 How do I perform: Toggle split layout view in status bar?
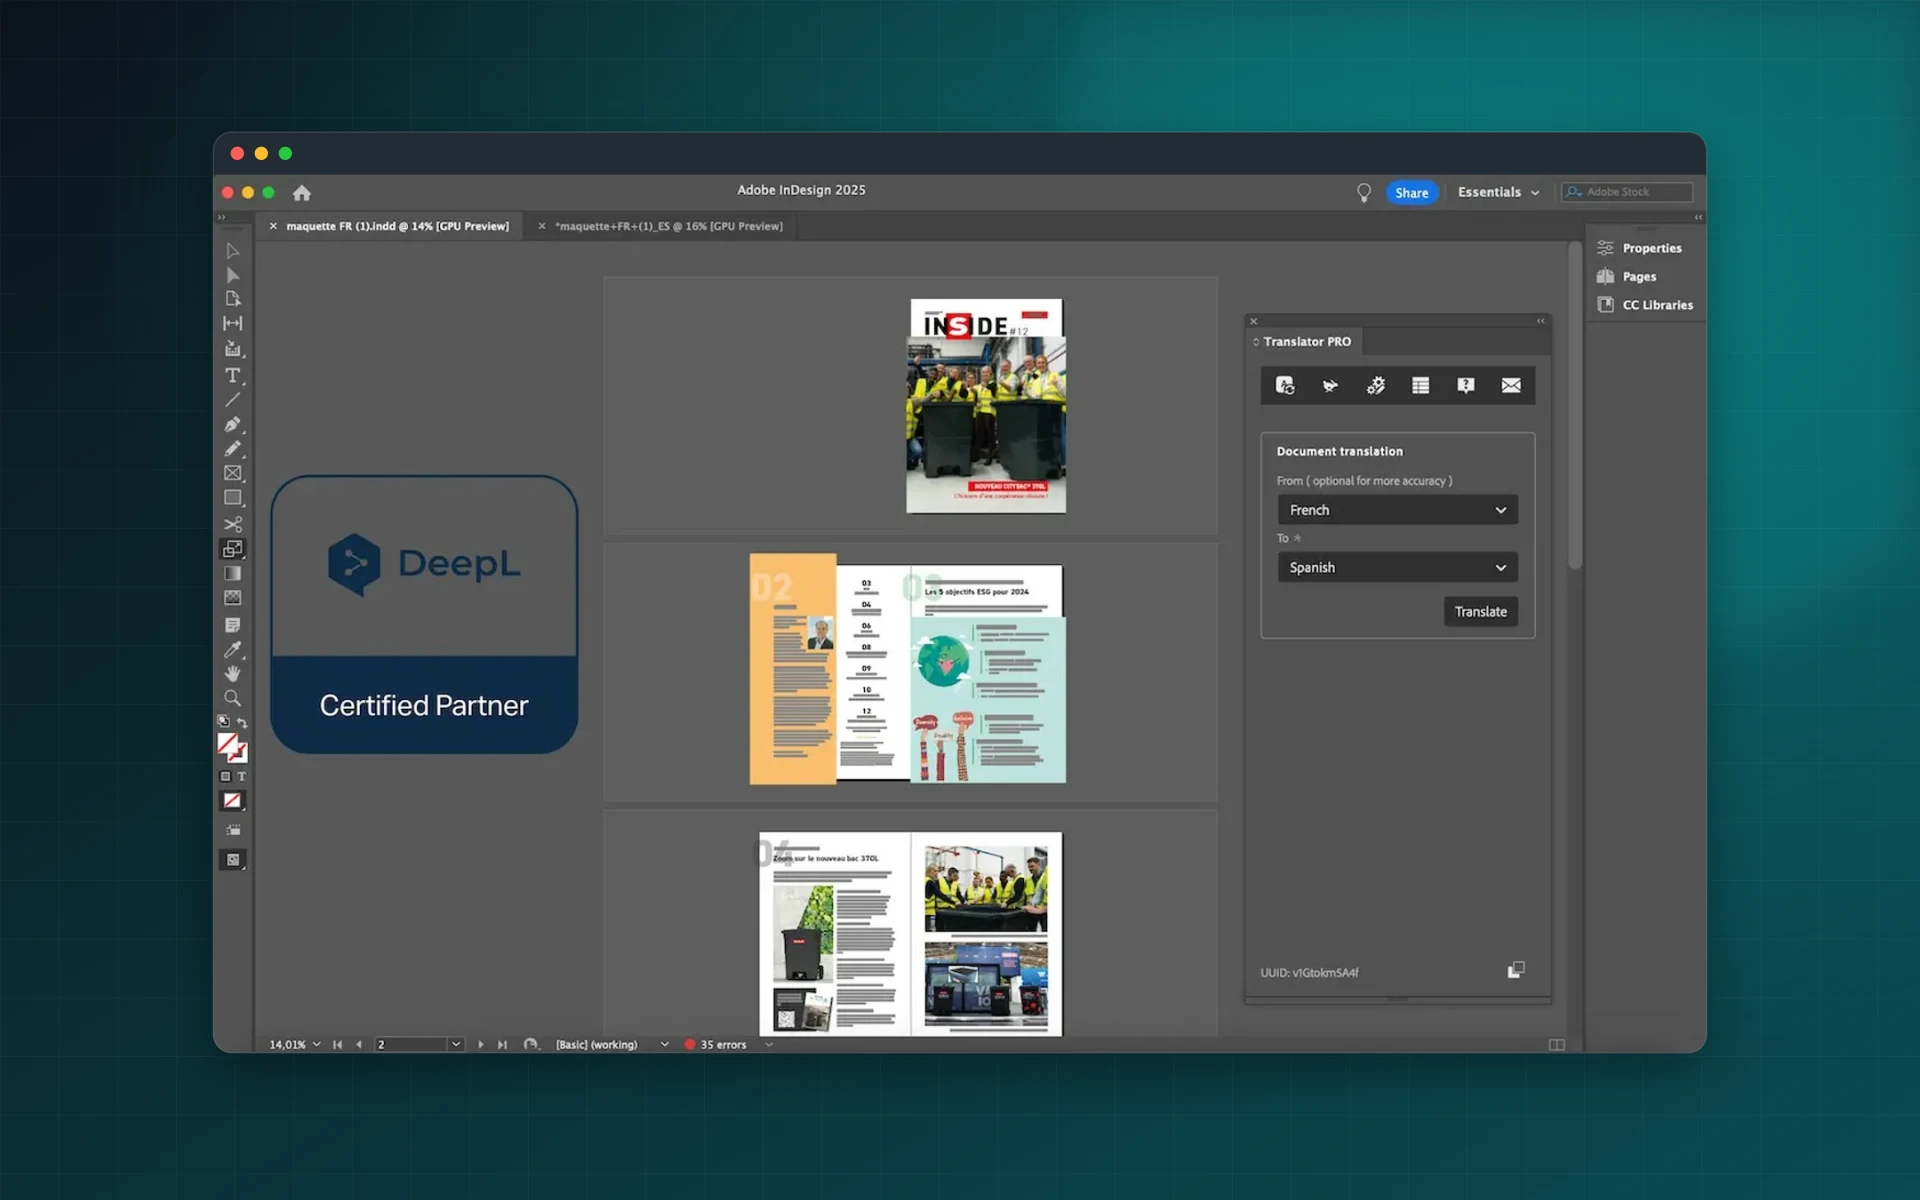(1557, 1045)
